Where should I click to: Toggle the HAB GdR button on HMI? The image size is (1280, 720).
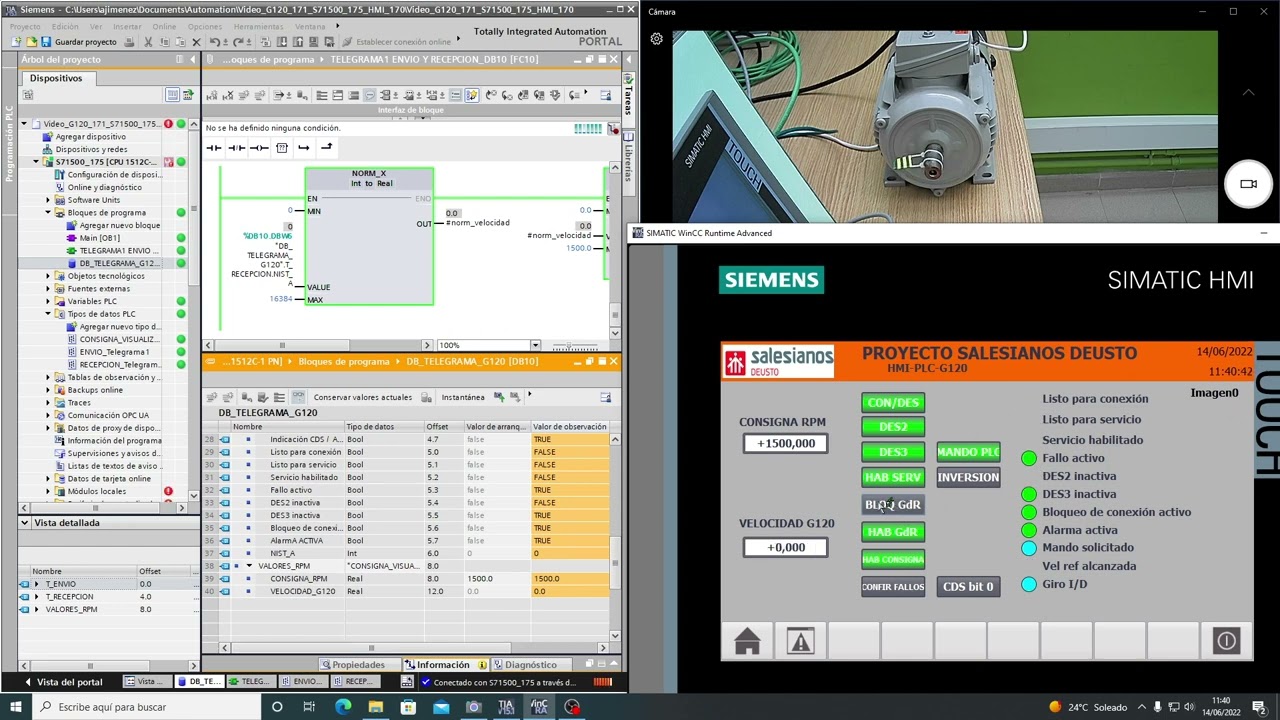click(x=893, y=532)
